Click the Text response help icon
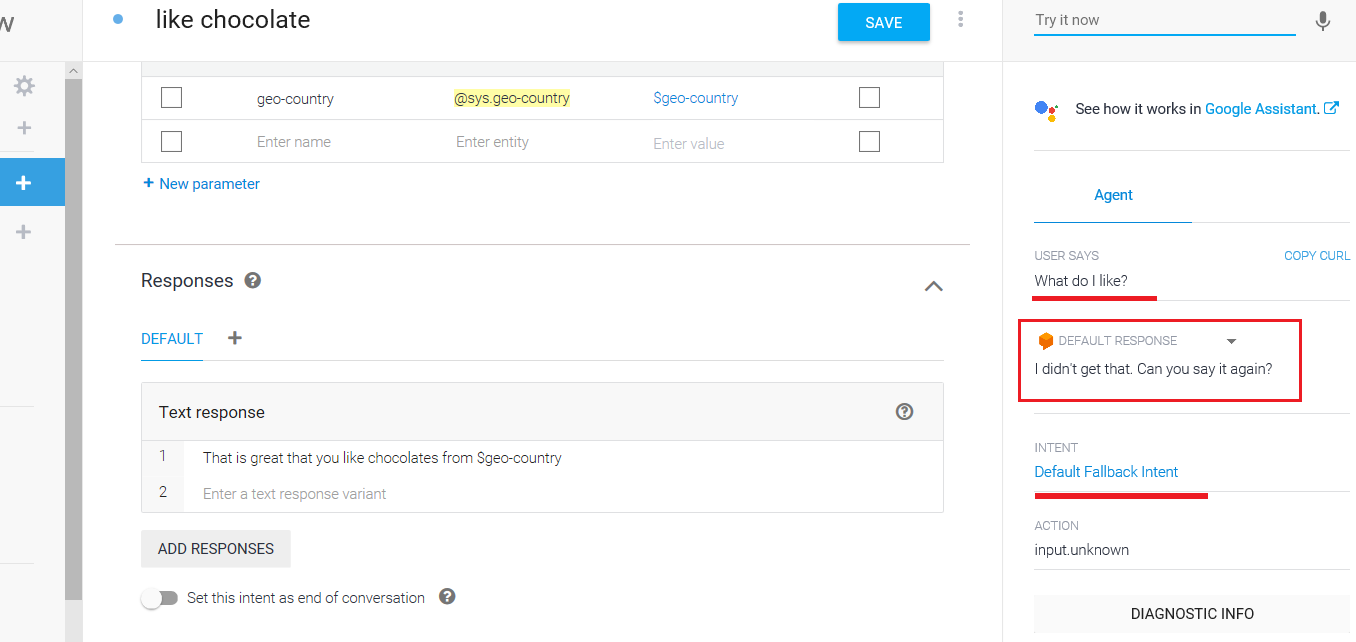The image size is (1356, 642). pyautogui.click(x=905, y=412)
